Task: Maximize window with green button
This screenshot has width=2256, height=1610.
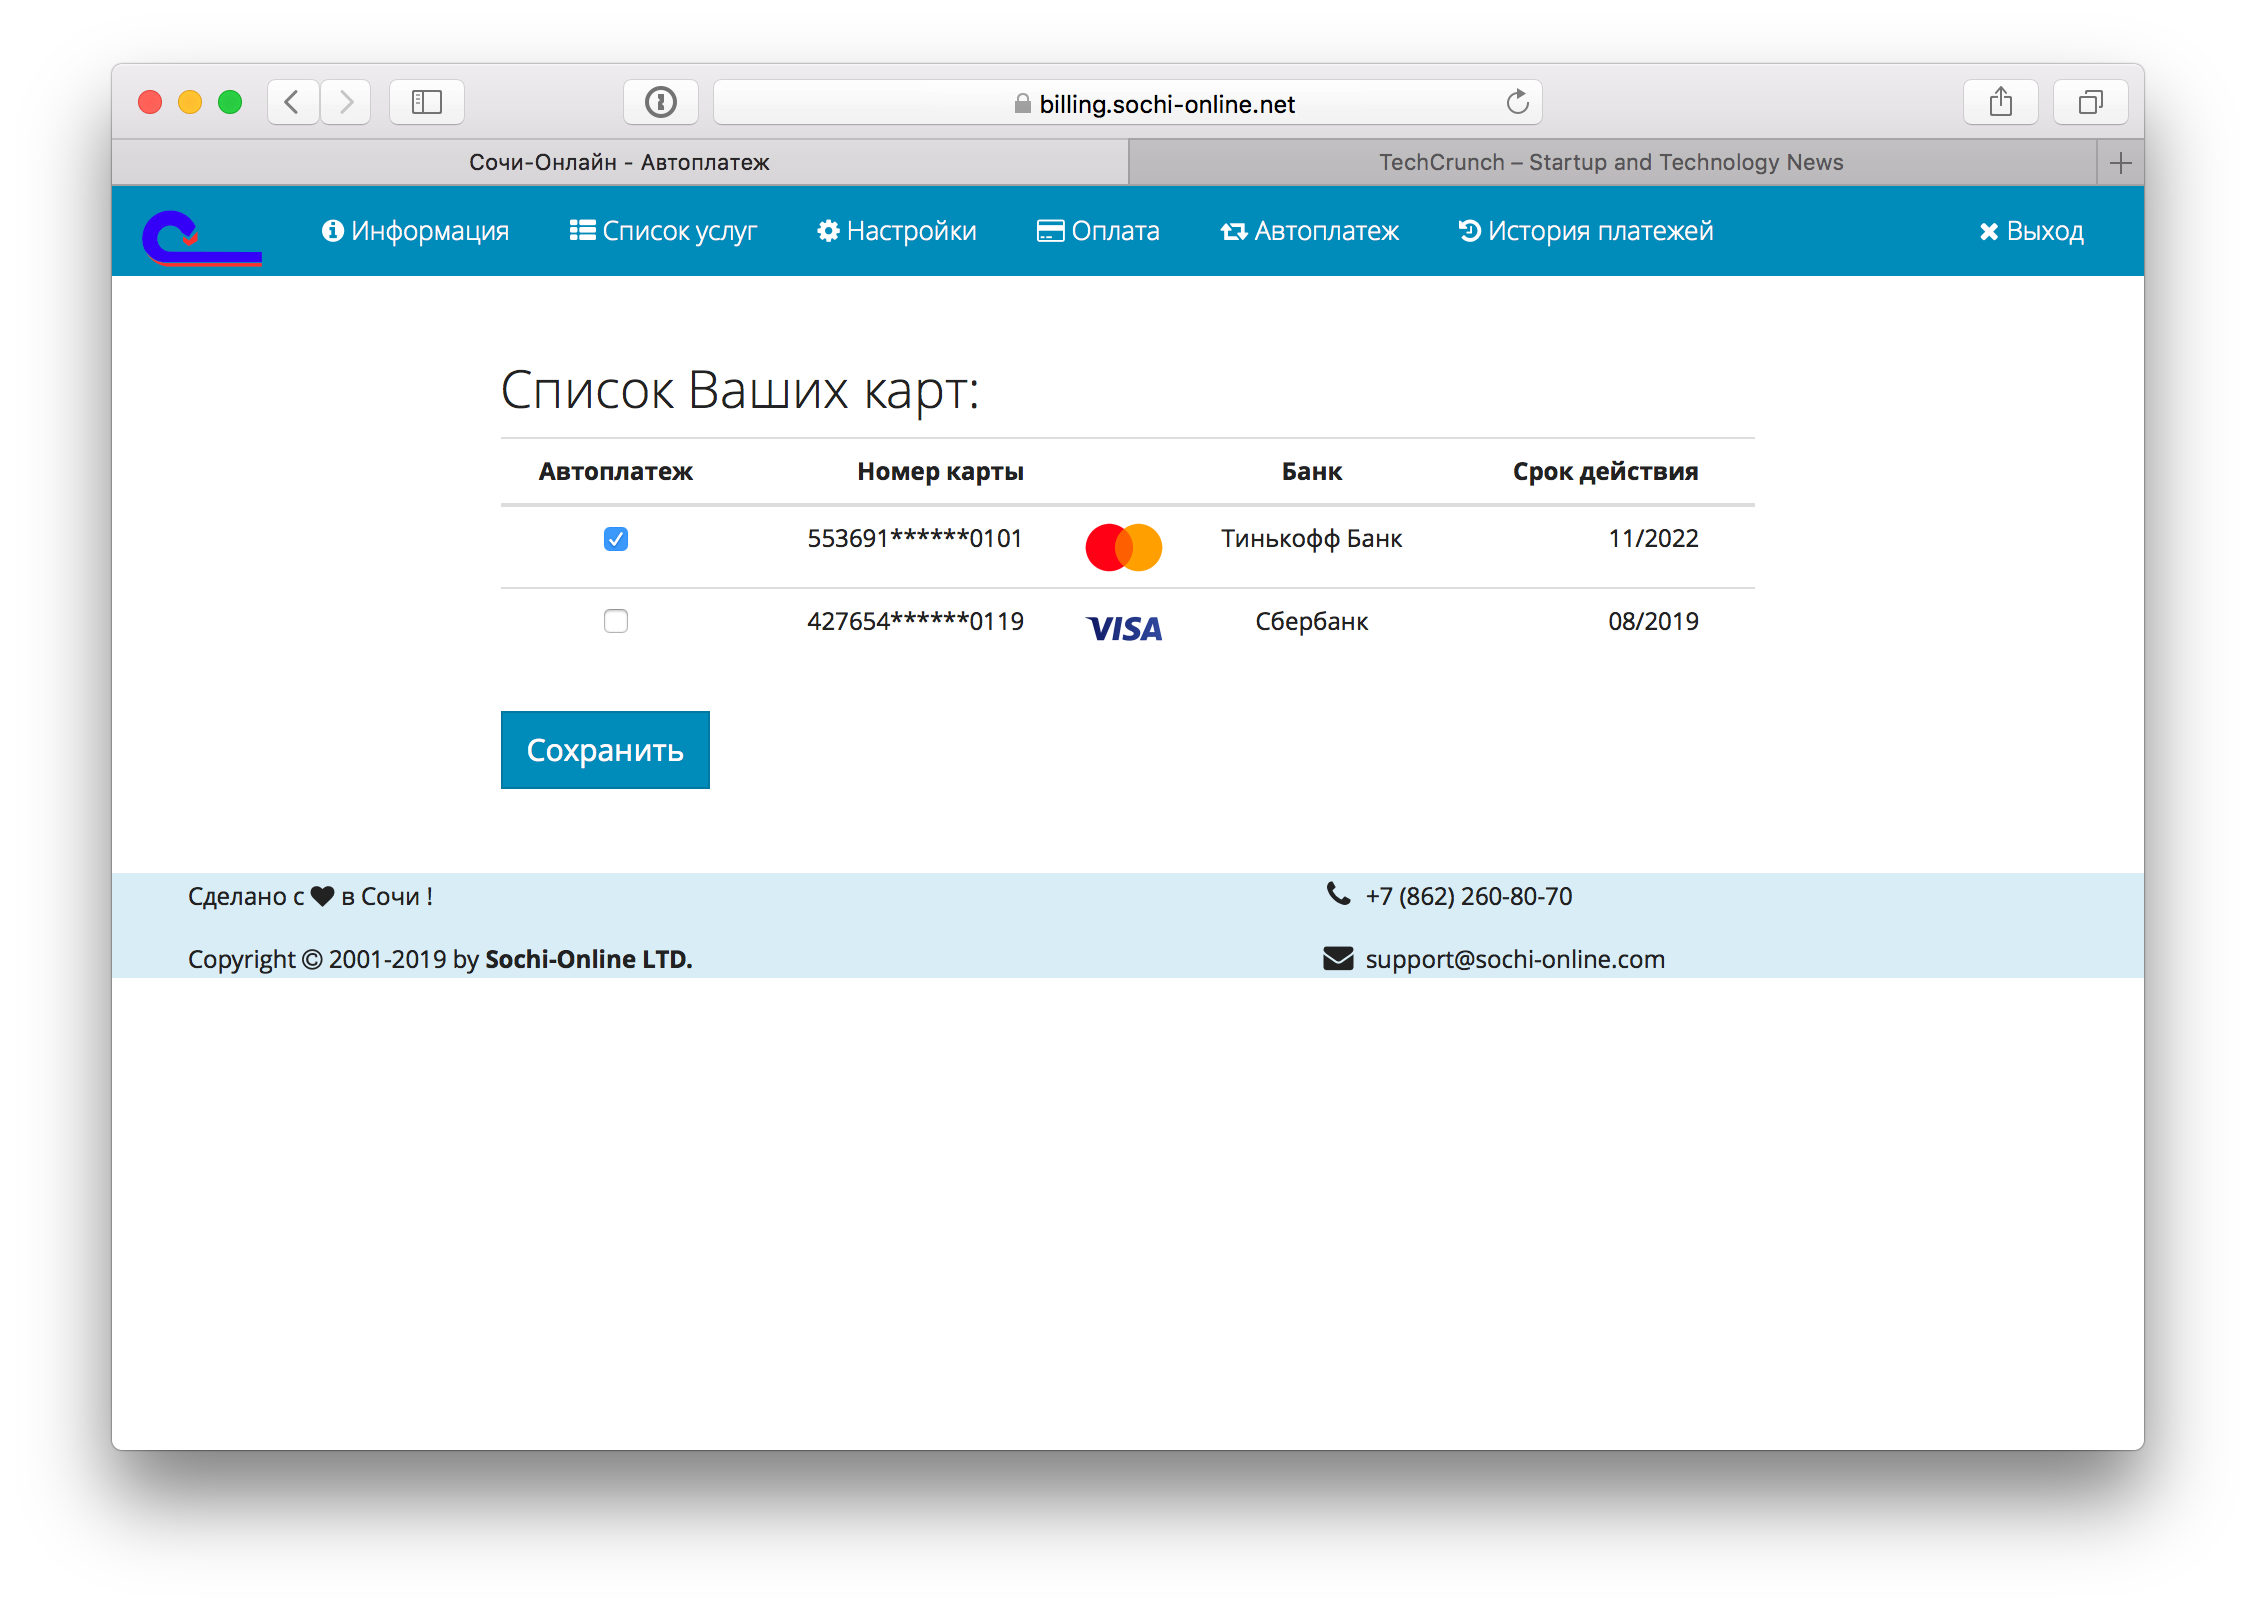Action: 230,102
